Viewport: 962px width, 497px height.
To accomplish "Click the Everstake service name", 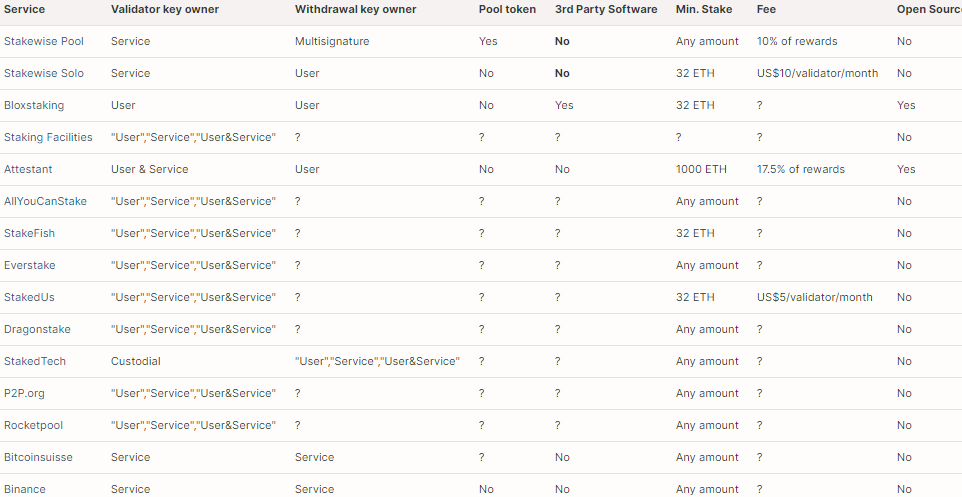I will click(x=29, y=265).
